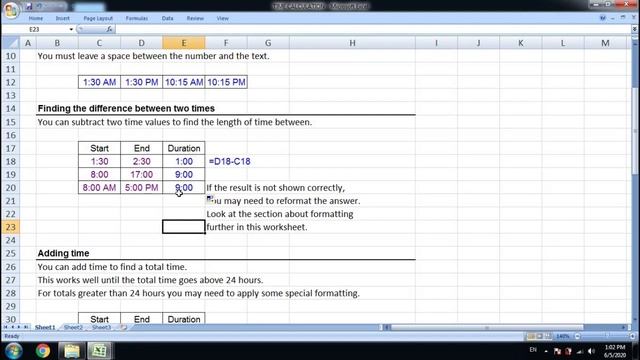Select the Duration header in row 17
The image size is (640, 360).
coord(184,148)
